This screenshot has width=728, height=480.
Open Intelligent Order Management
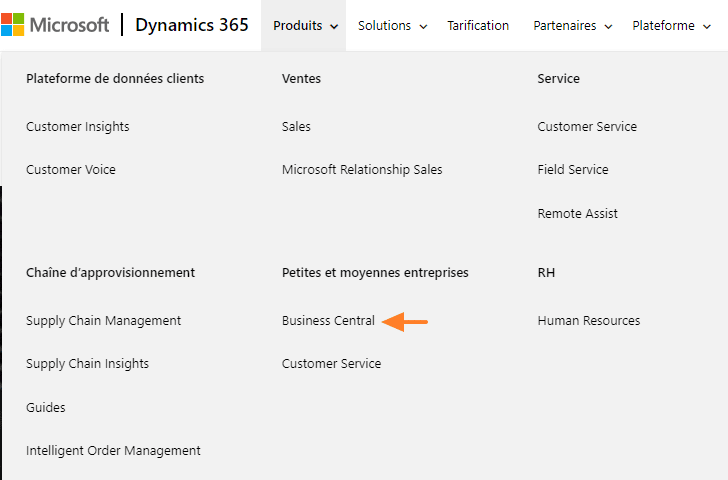pos(113,451)
